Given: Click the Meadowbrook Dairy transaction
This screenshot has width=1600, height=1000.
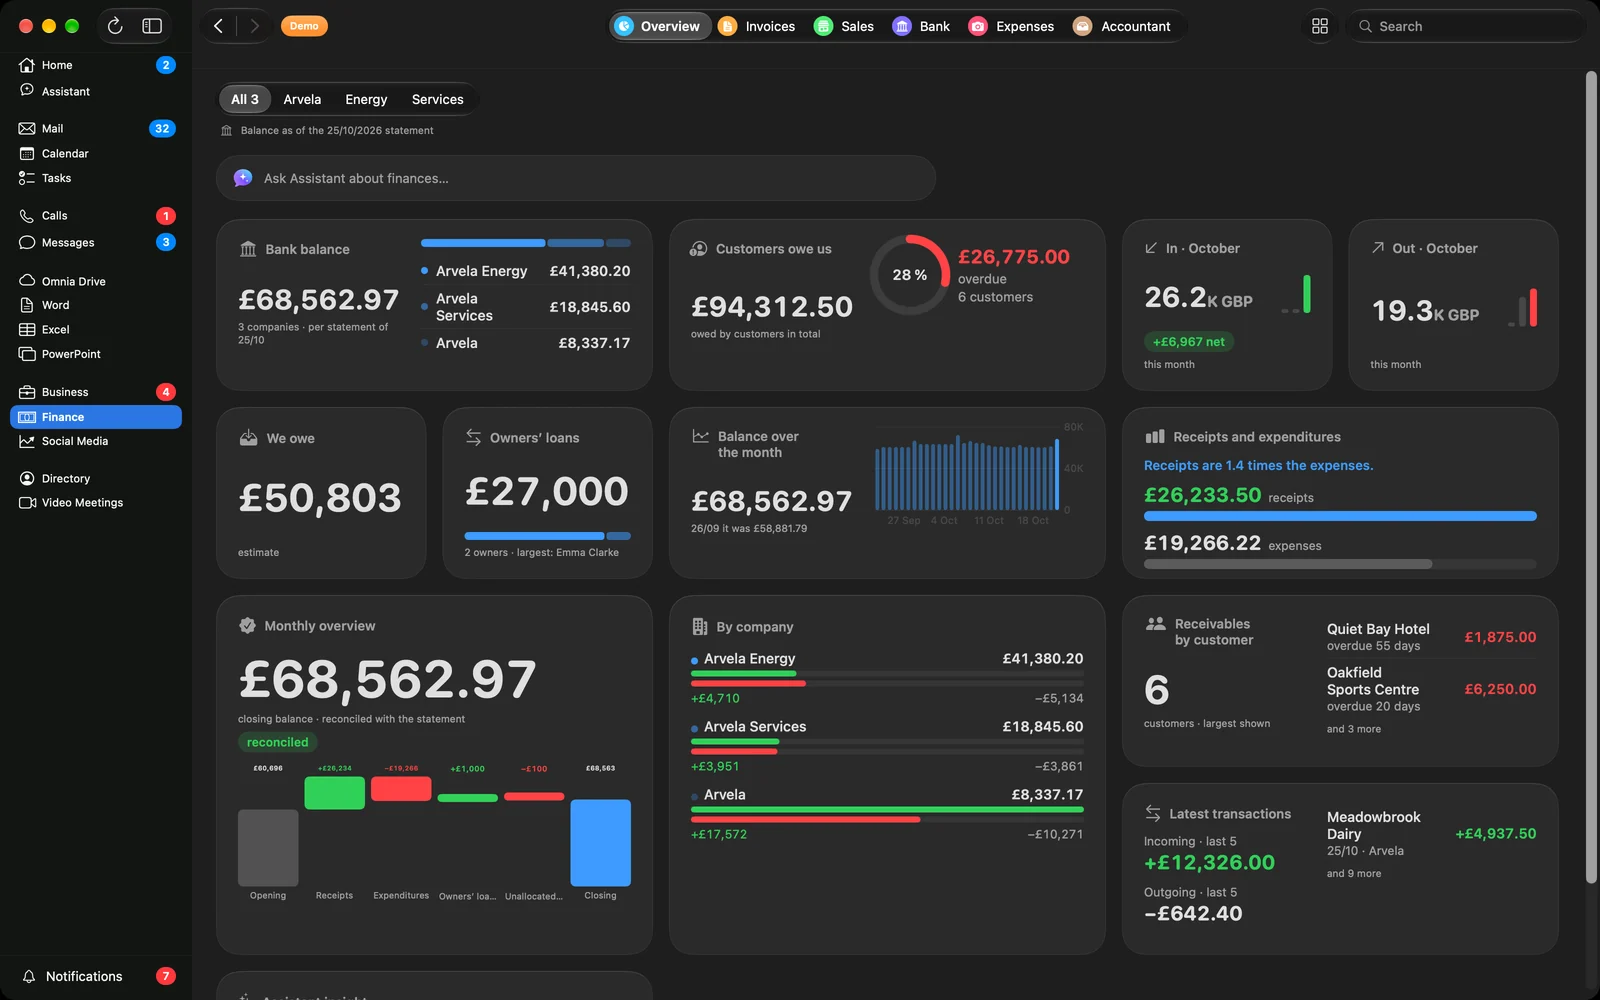Looking at the screenshot, I should [x=1431, y=834].
